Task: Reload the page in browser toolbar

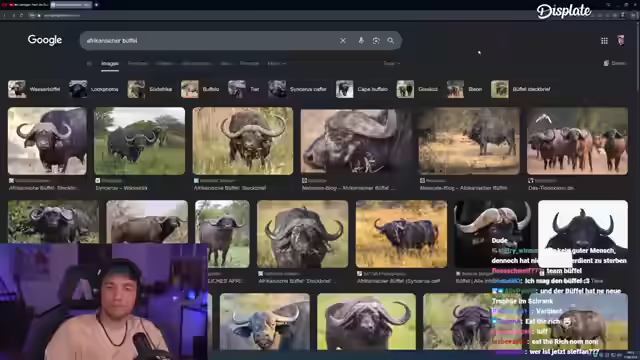Action: tap(22, 16)
